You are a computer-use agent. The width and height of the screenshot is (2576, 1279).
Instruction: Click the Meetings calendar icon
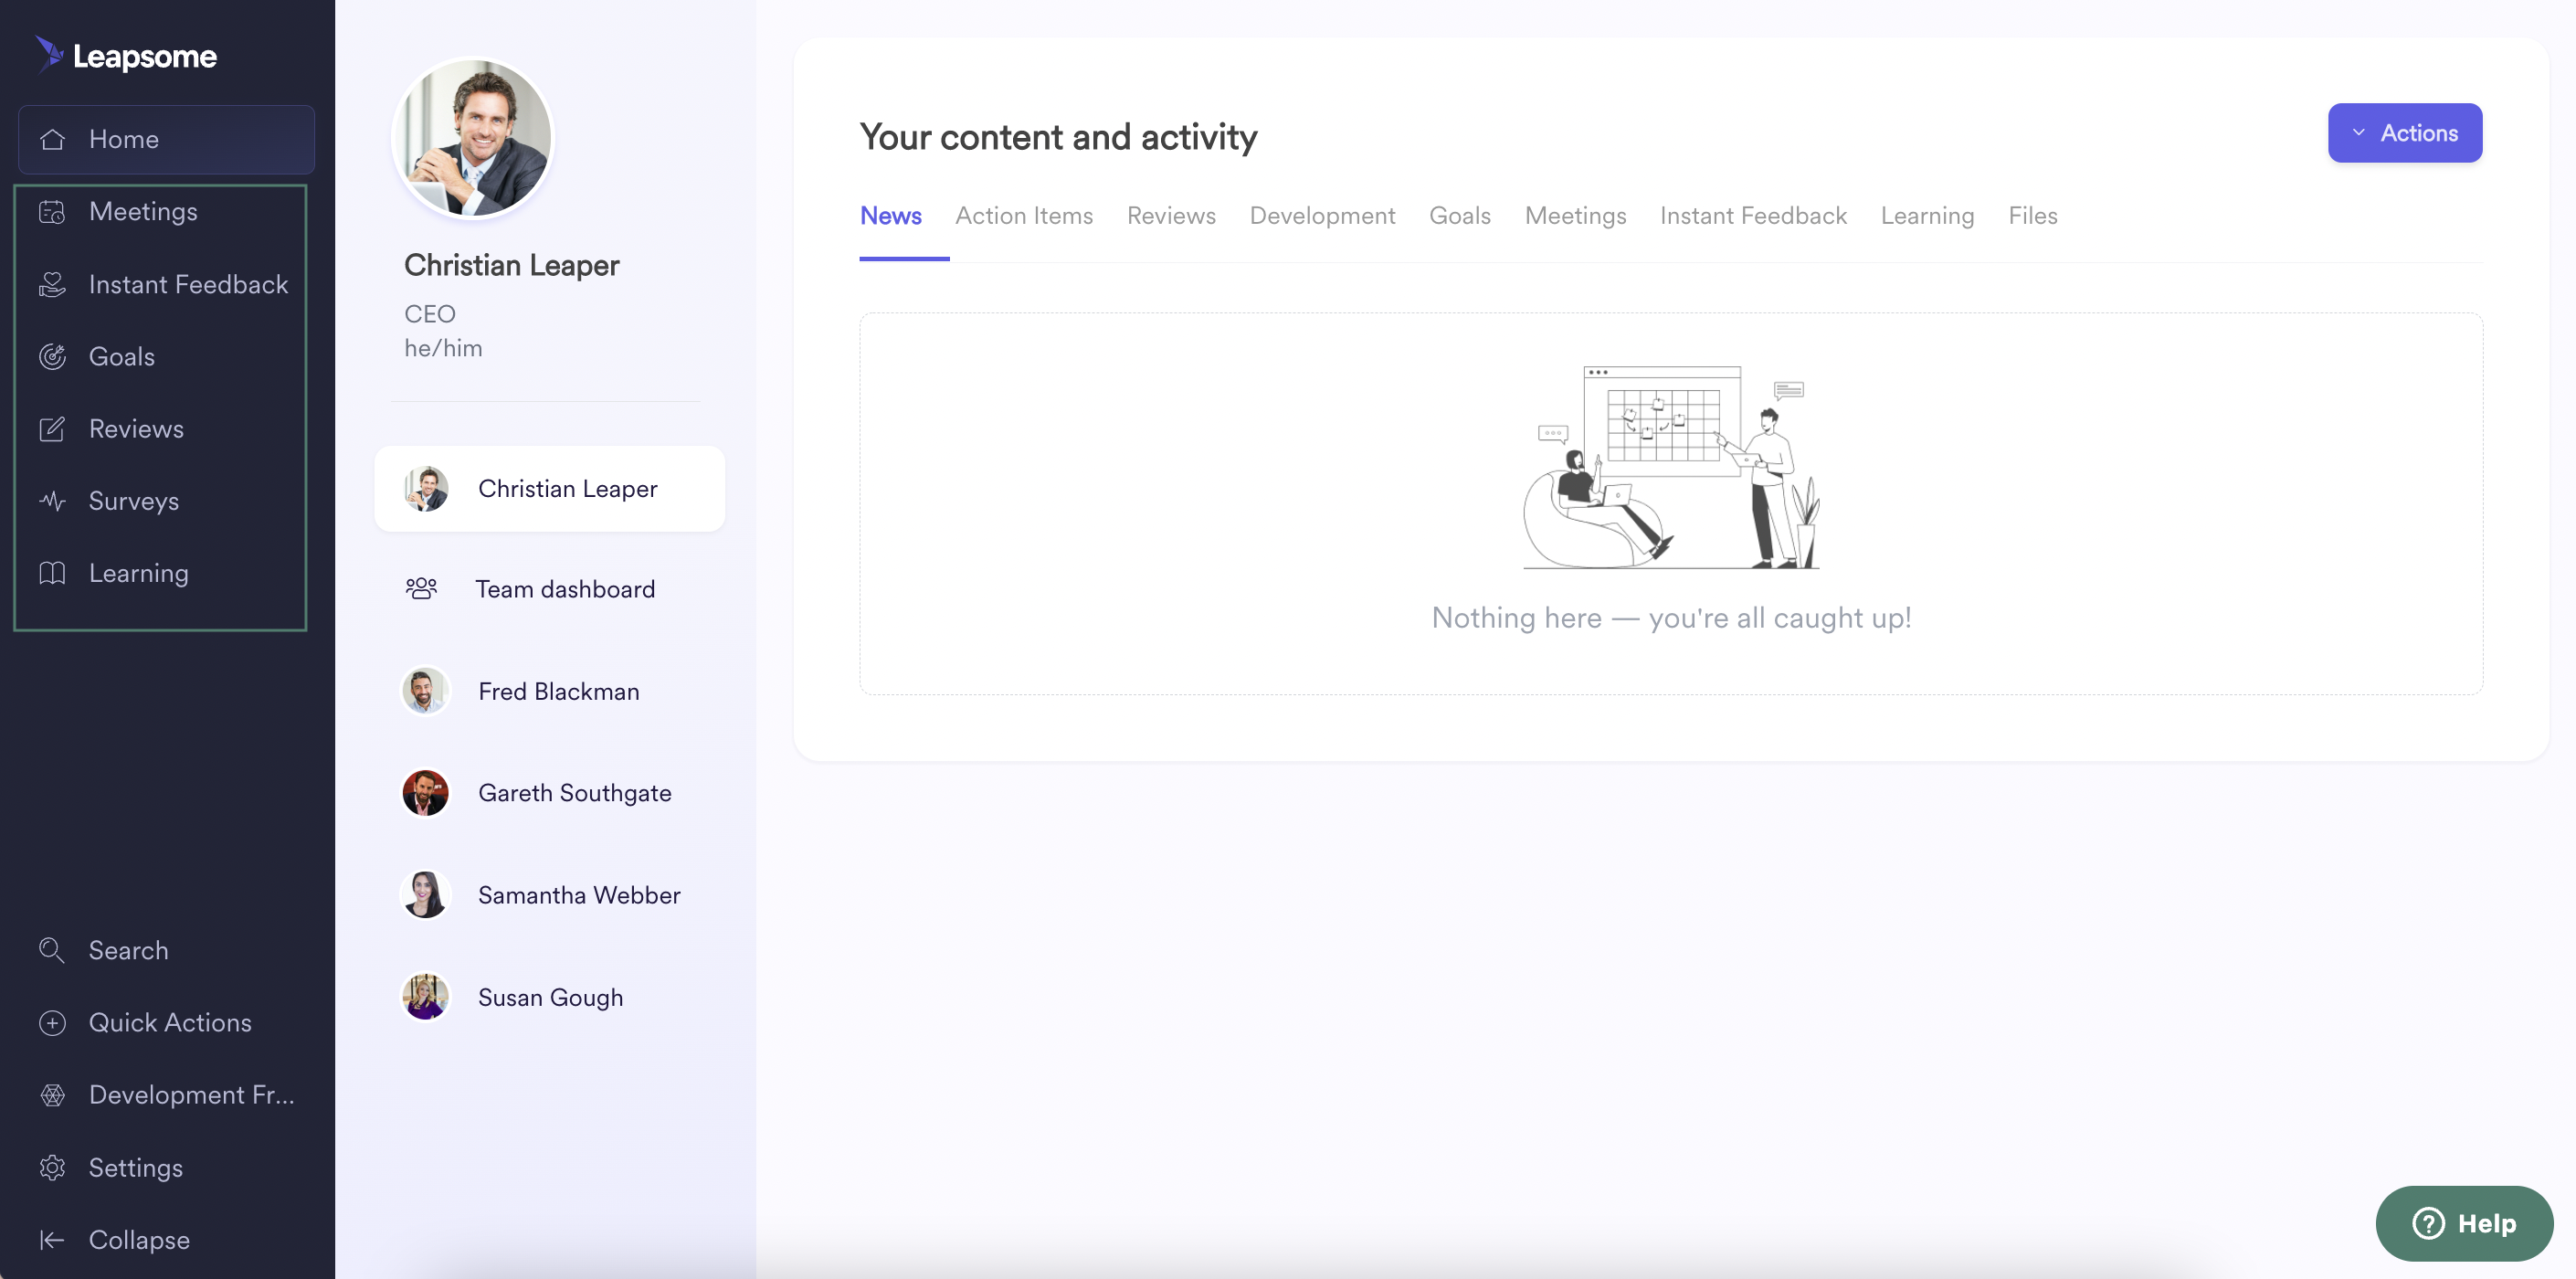[x=52, y=211]
